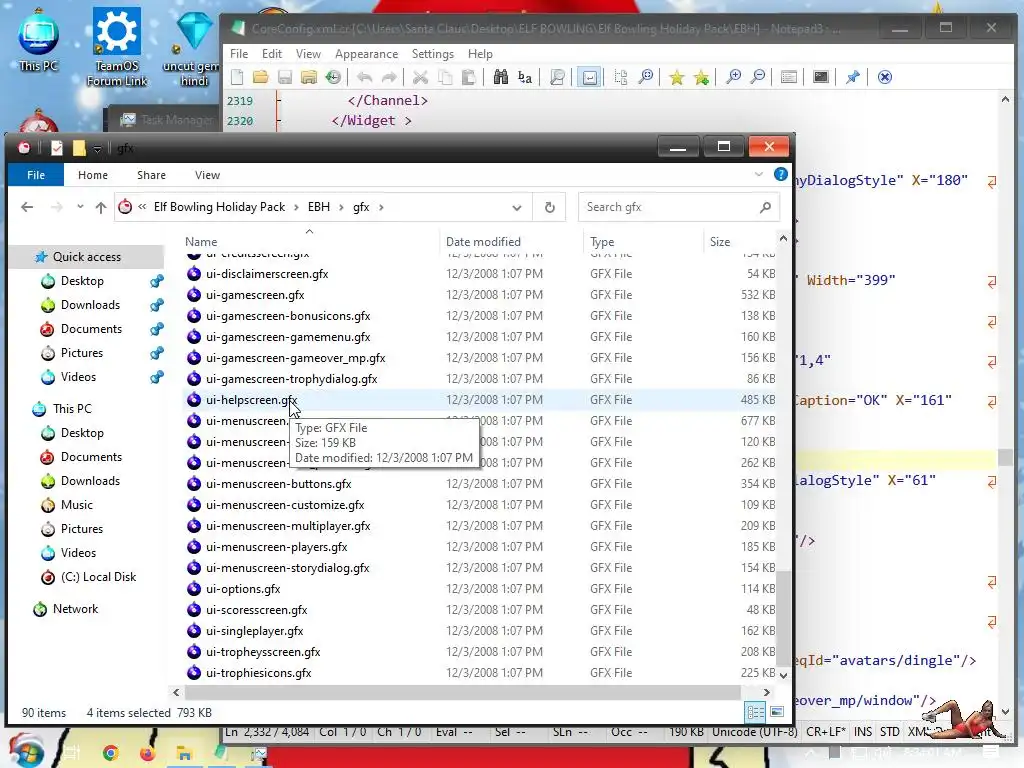Click the Undo arrow in Notepad3 toolbar
1024x768 pixels.
[364, 77]
